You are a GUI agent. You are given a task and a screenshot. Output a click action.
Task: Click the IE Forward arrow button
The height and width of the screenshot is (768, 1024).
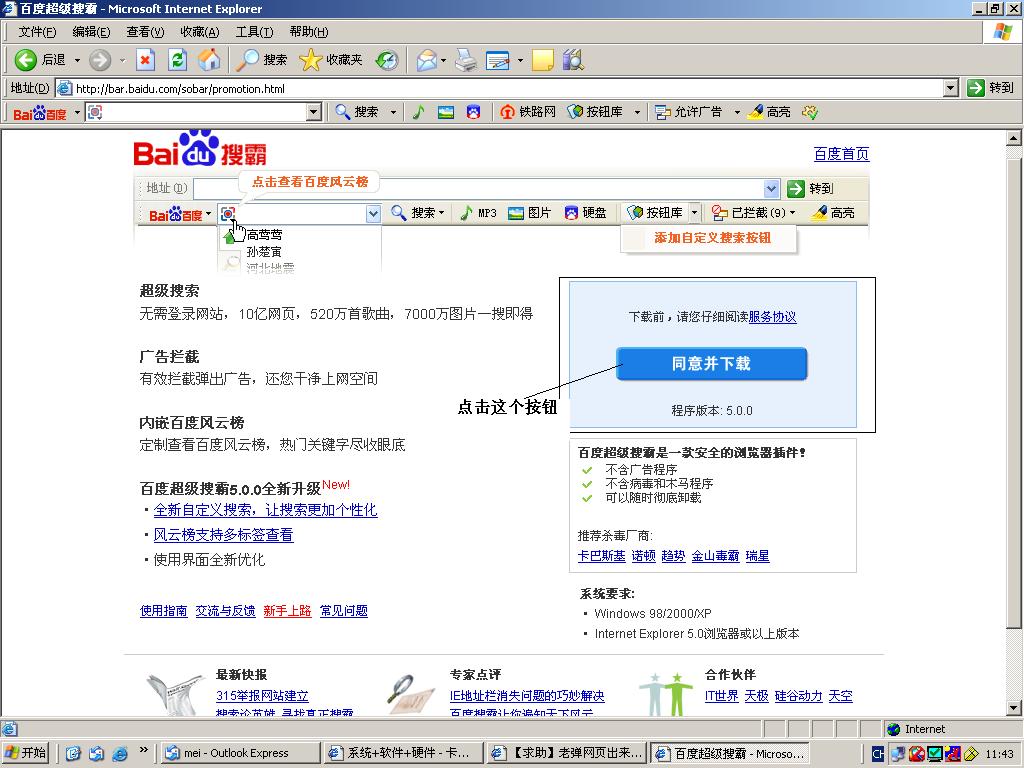coord(100,60)
